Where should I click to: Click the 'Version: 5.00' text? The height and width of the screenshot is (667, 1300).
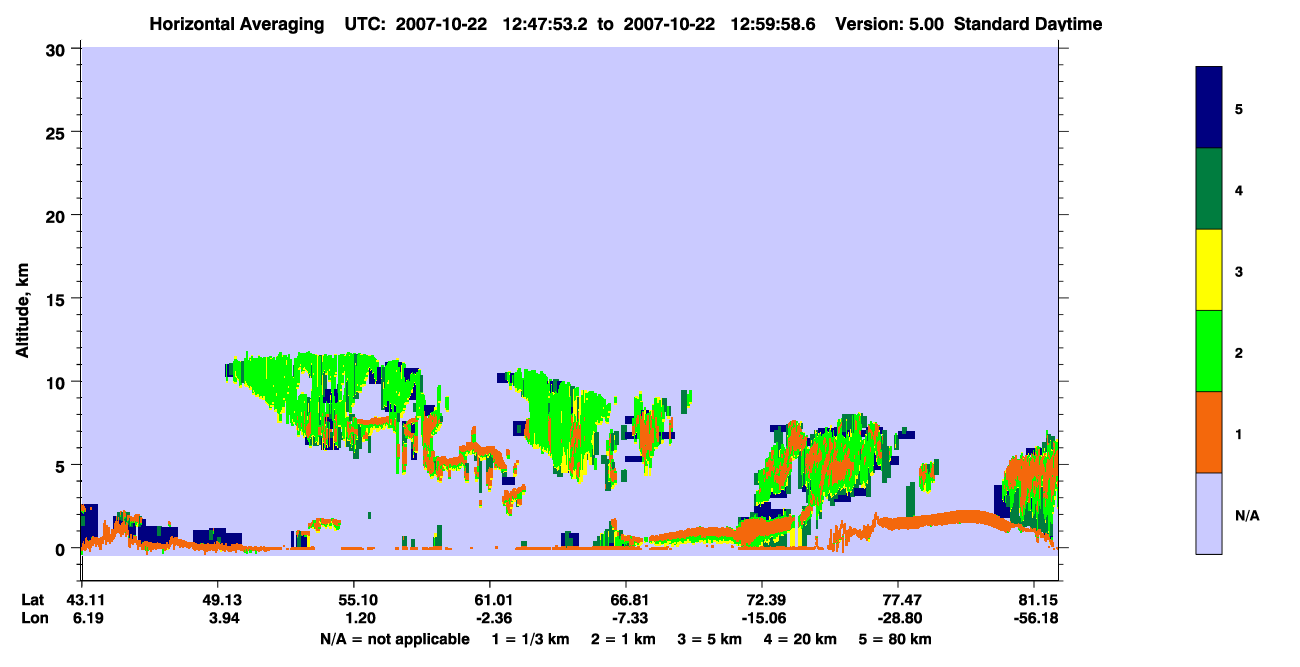889,24
